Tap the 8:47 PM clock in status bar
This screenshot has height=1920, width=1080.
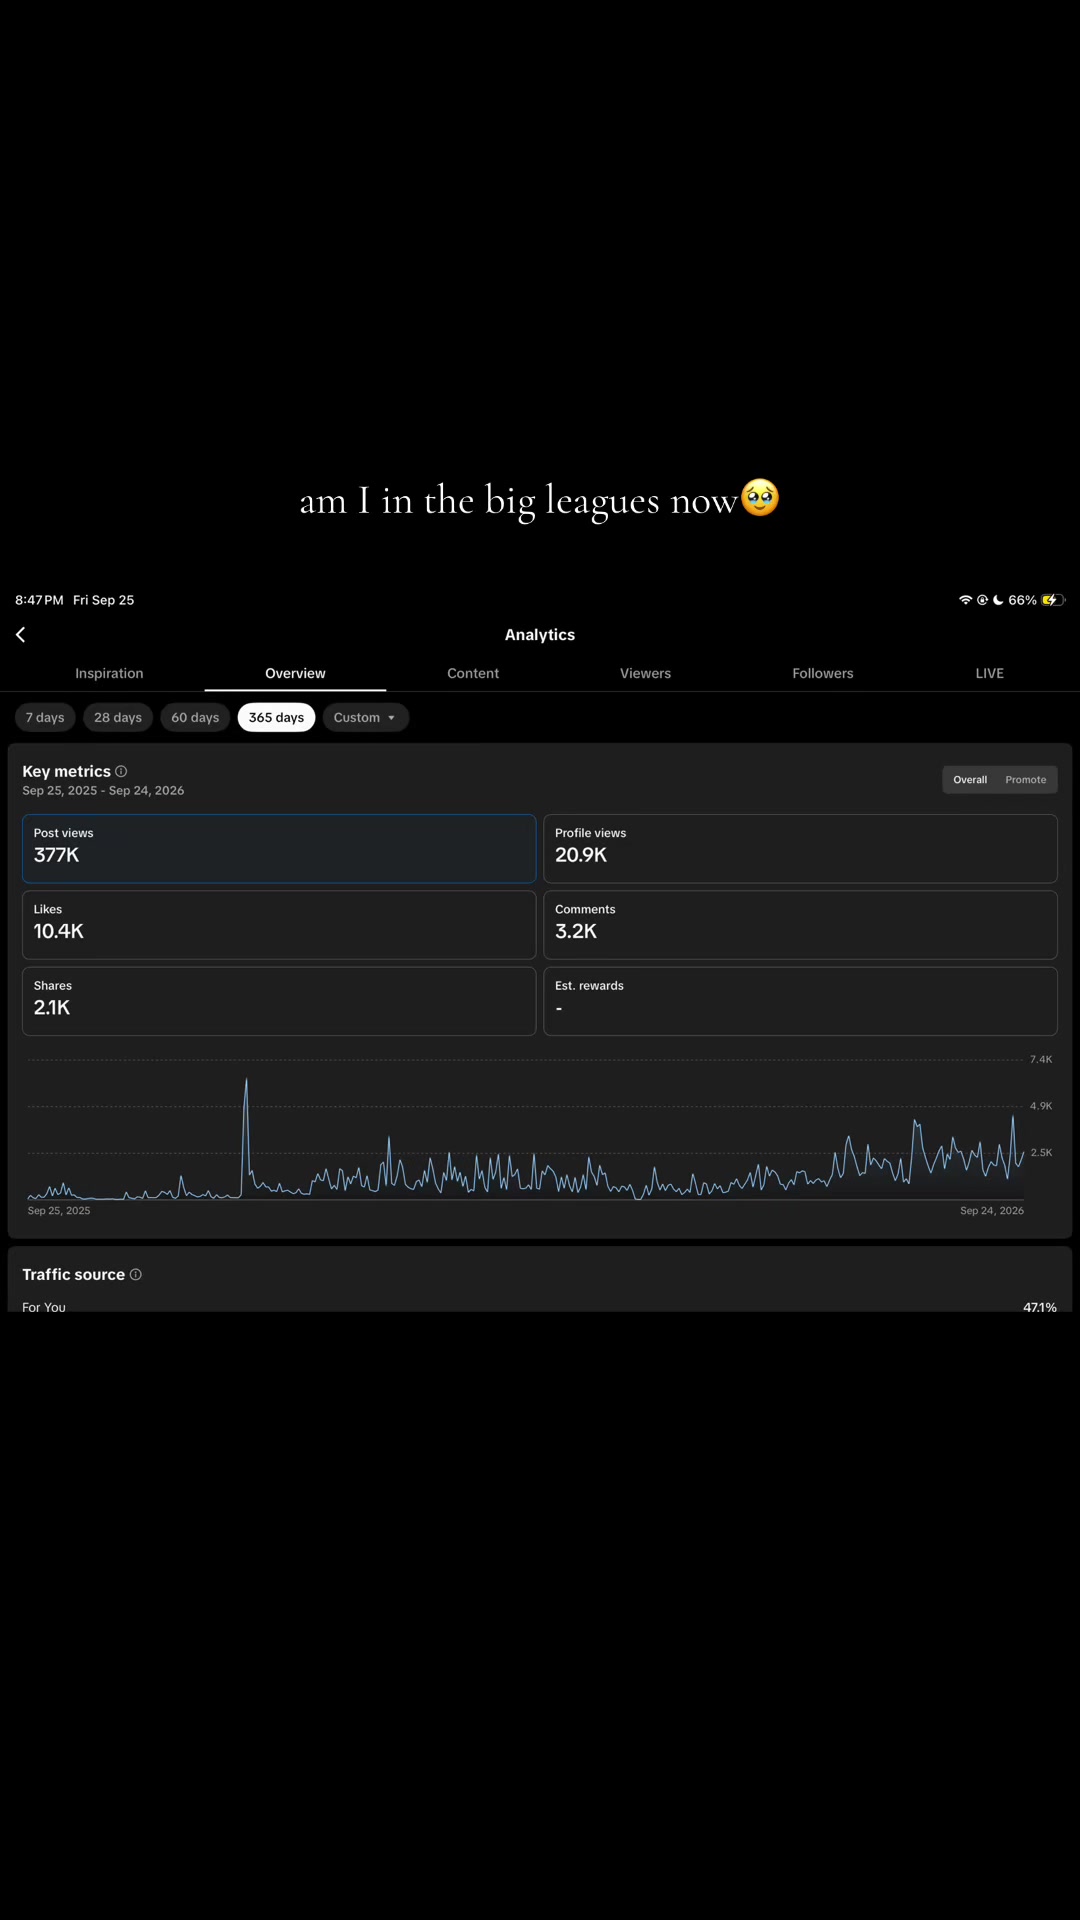tap(39, 600)
